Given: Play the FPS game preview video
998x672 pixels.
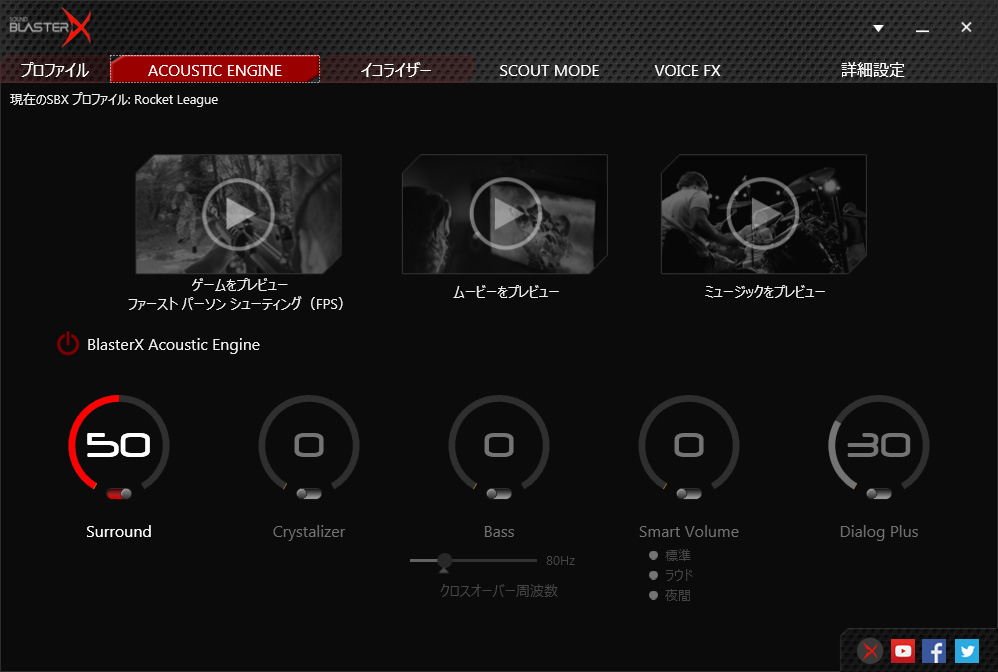Looking at the screenshot, I should pyautogui.click(x=238, y=213).
